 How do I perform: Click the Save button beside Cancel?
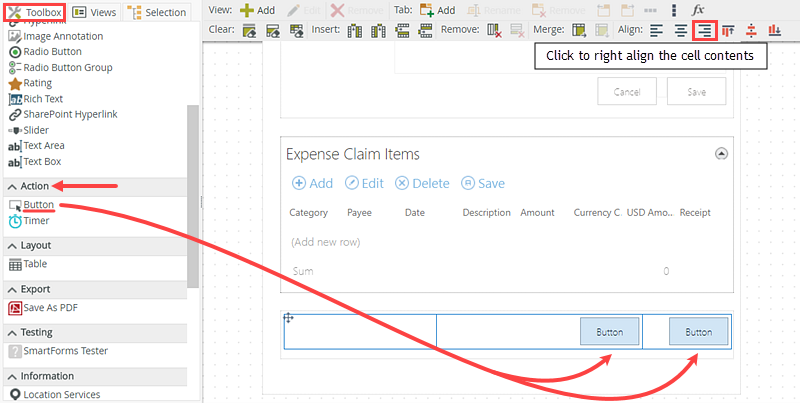pos(696,92)
